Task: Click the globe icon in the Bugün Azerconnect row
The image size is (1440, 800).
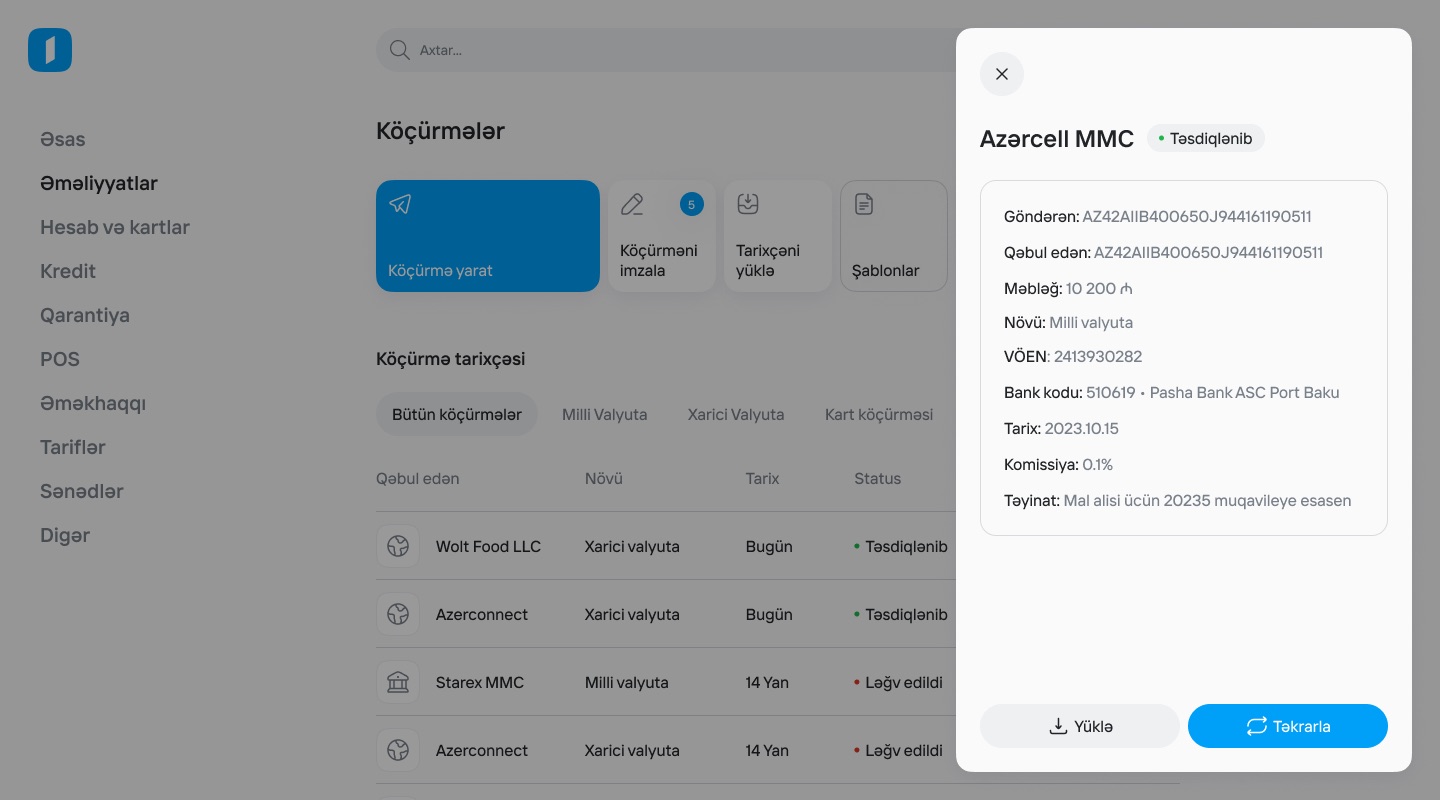Action: [x=398, y=615]
